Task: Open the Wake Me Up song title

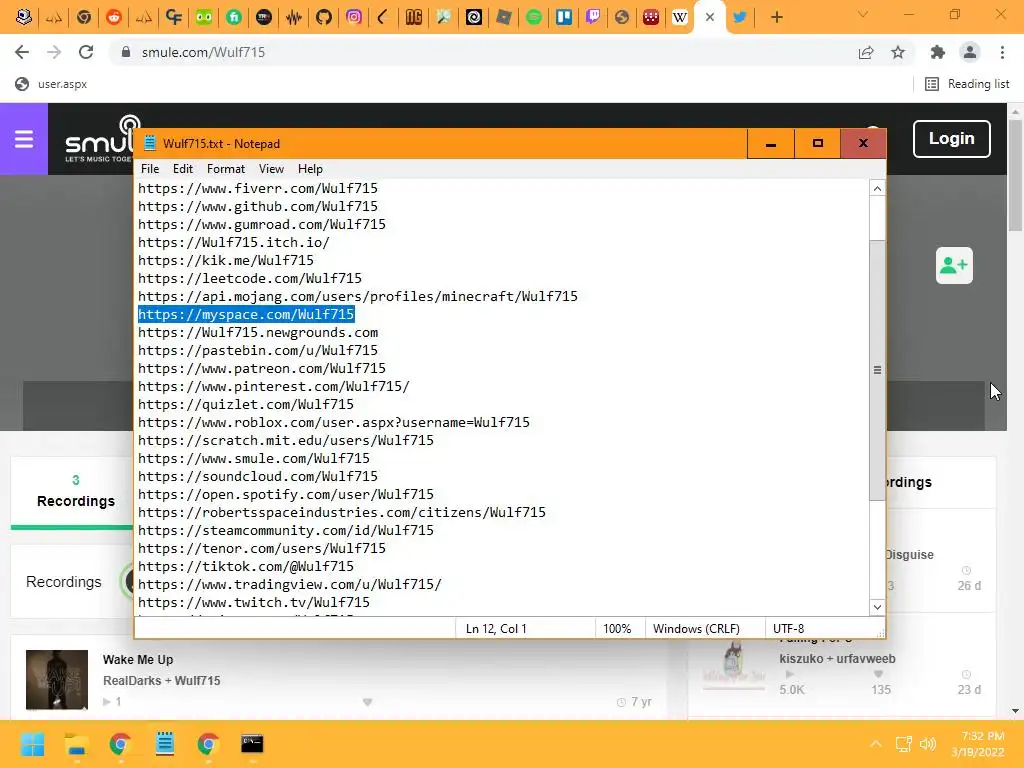Action: point(138,660)
